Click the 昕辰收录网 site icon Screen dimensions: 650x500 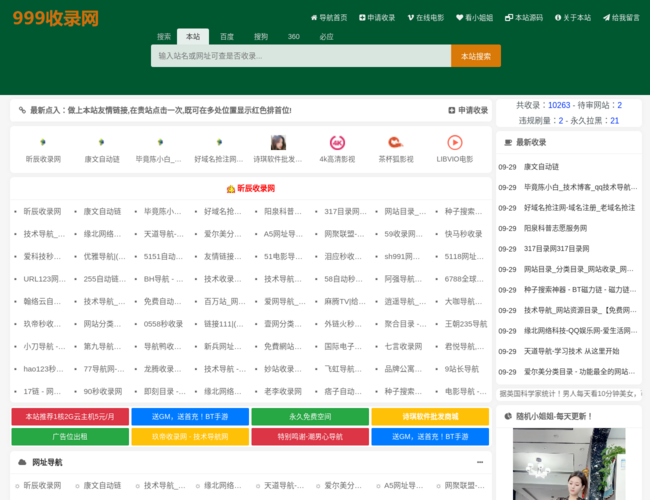coord(43,143)
